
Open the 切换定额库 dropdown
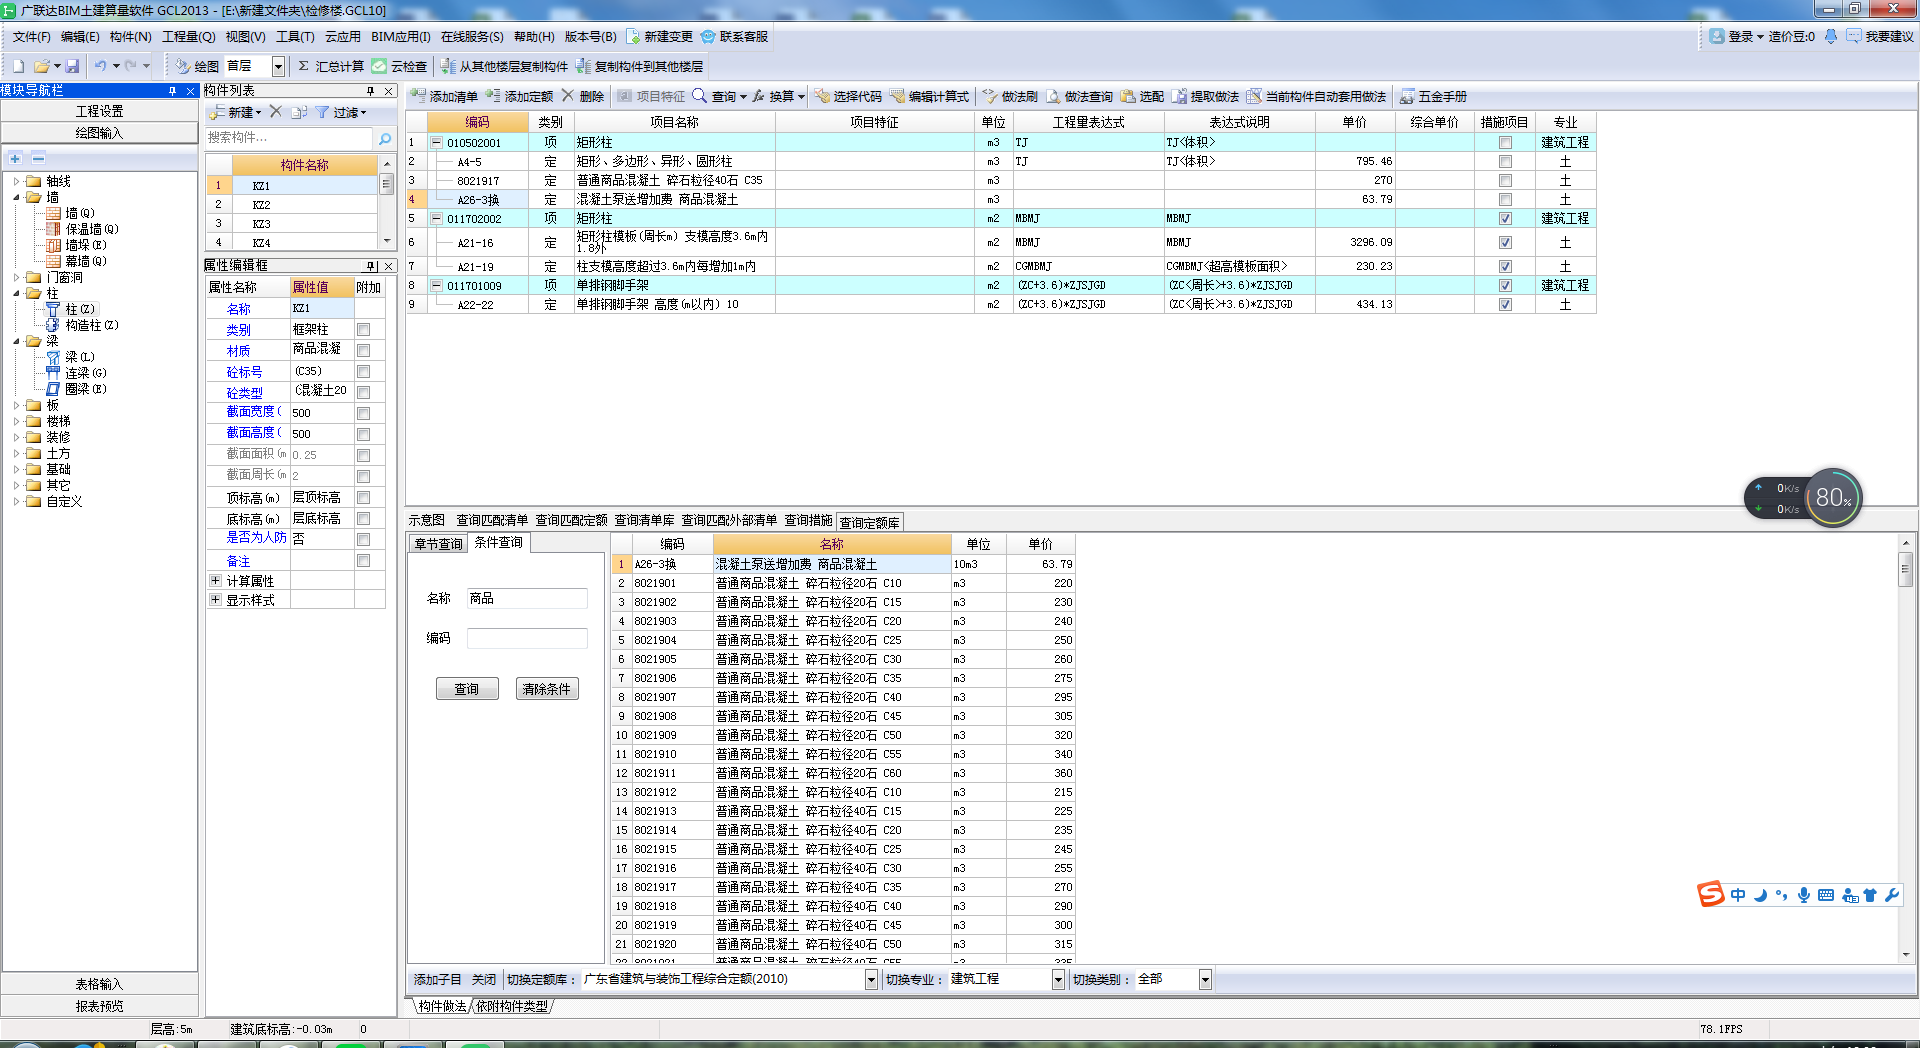coord(871,980)
